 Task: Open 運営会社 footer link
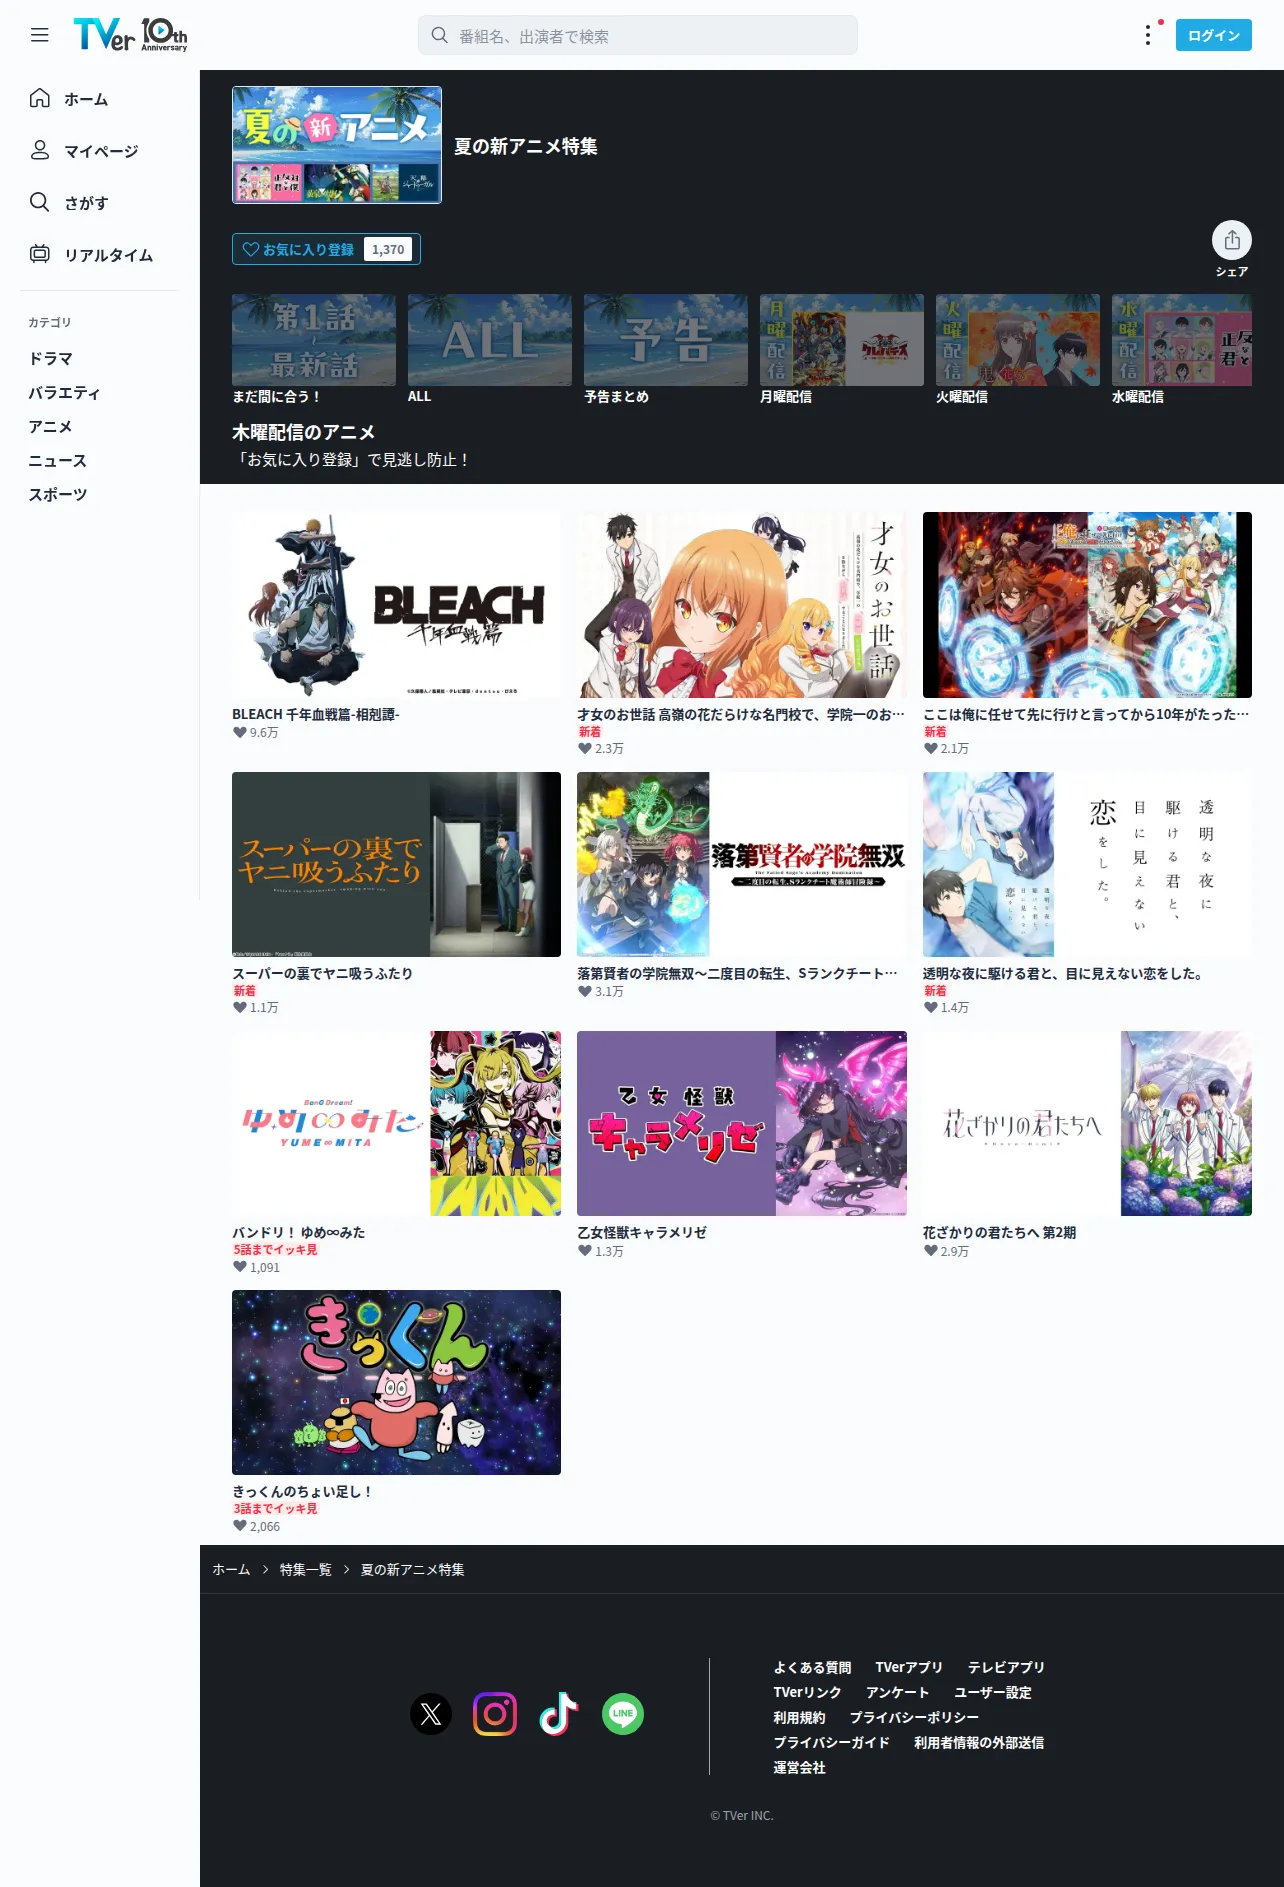click(x=799, y=1767)
